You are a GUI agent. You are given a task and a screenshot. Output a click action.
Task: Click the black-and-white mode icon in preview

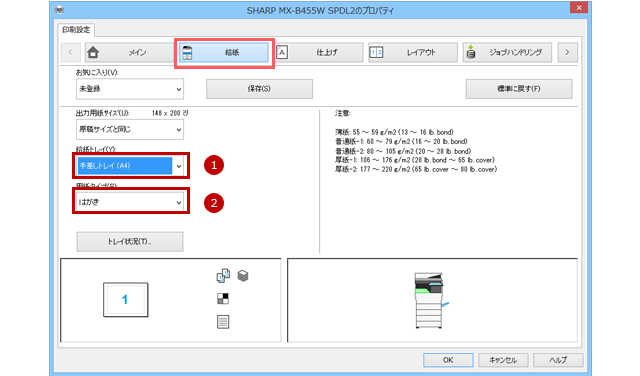click(x=223, y=299)
